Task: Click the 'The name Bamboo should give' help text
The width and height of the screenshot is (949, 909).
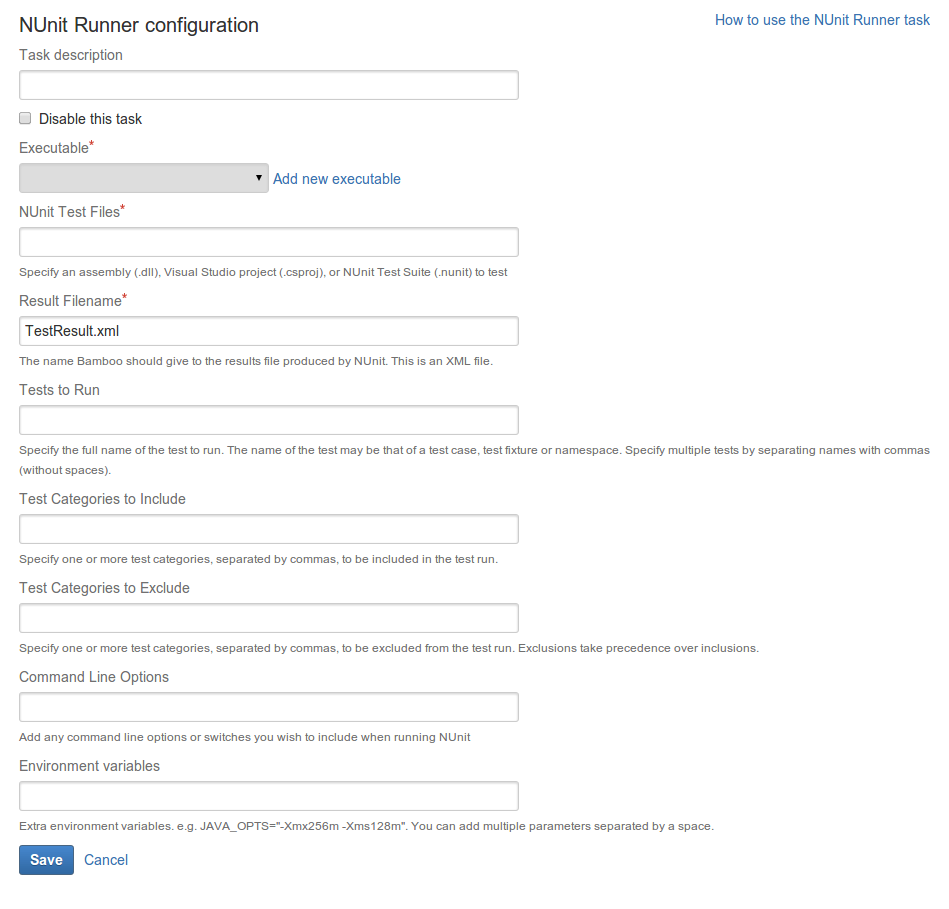Action: 256,361
